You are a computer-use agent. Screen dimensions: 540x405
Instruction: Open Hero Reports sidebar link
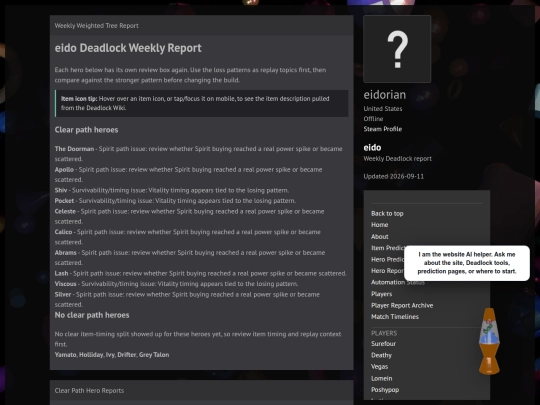pyautogui.click(x=388, y=271)
